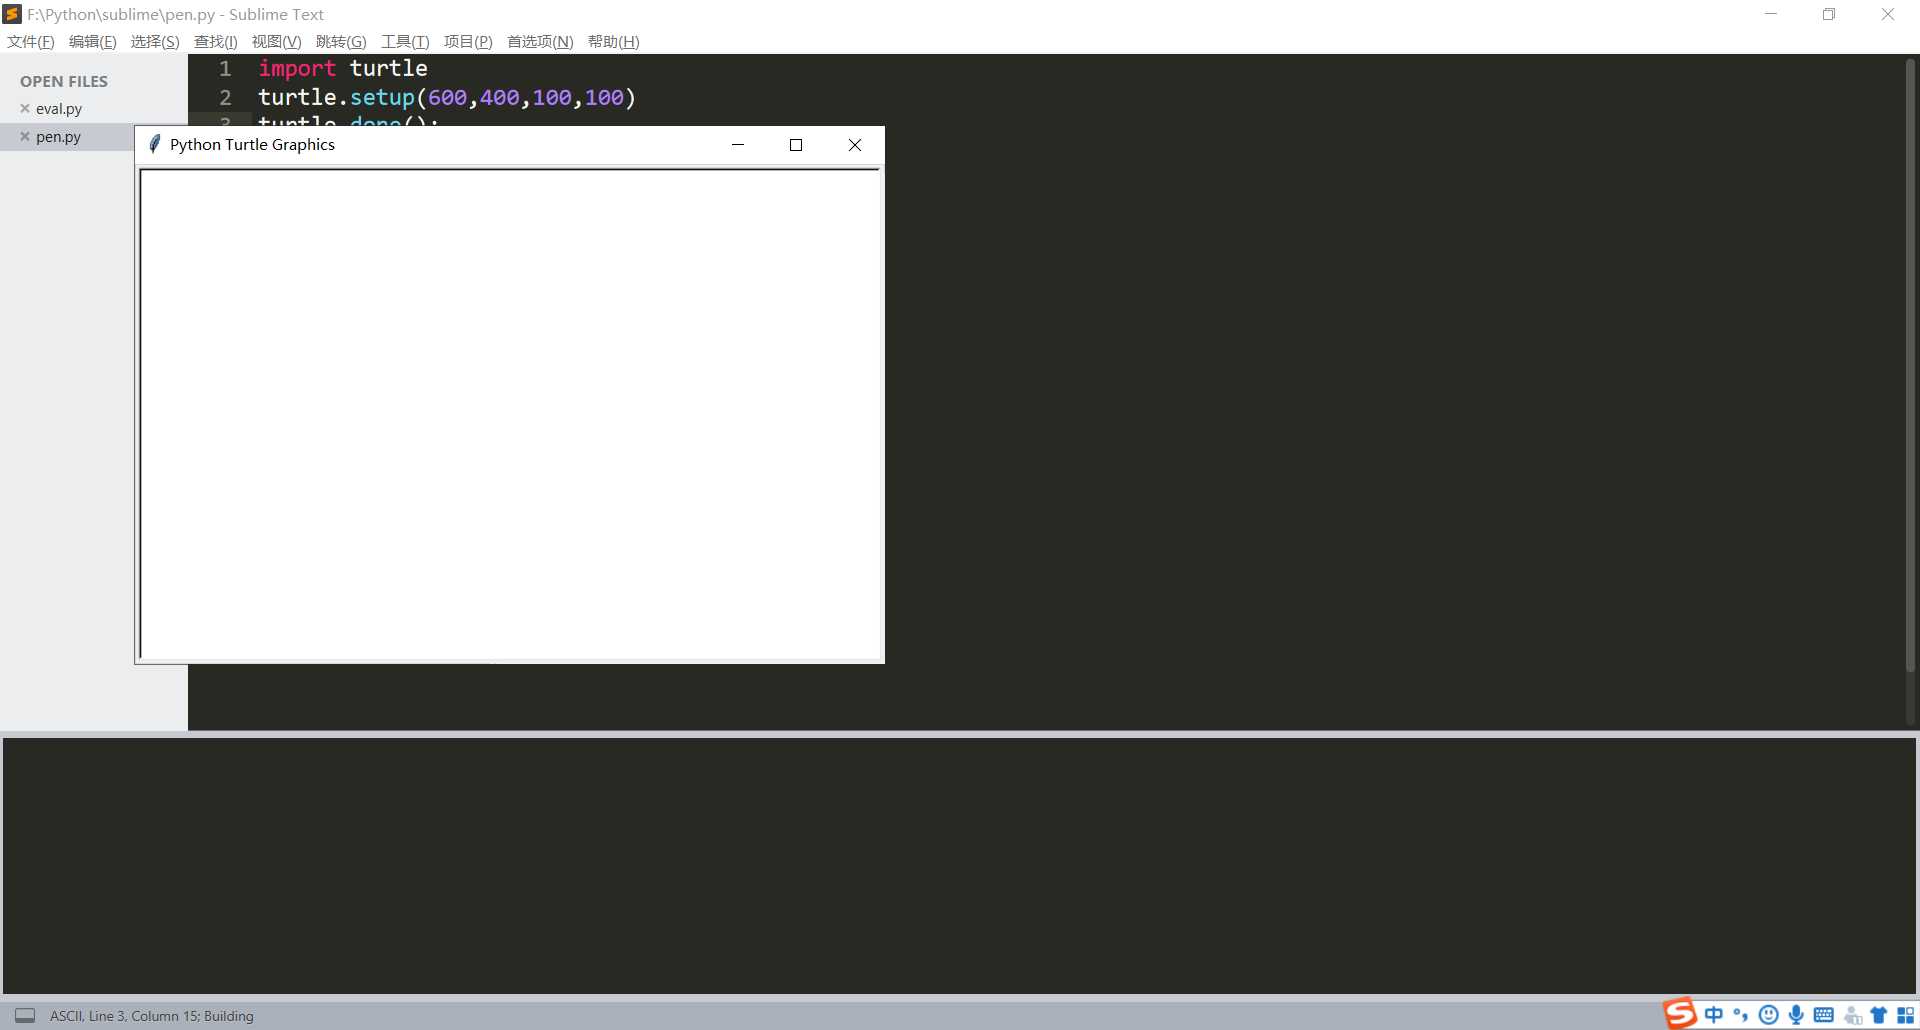Open the 文件(F) menu

31,41
